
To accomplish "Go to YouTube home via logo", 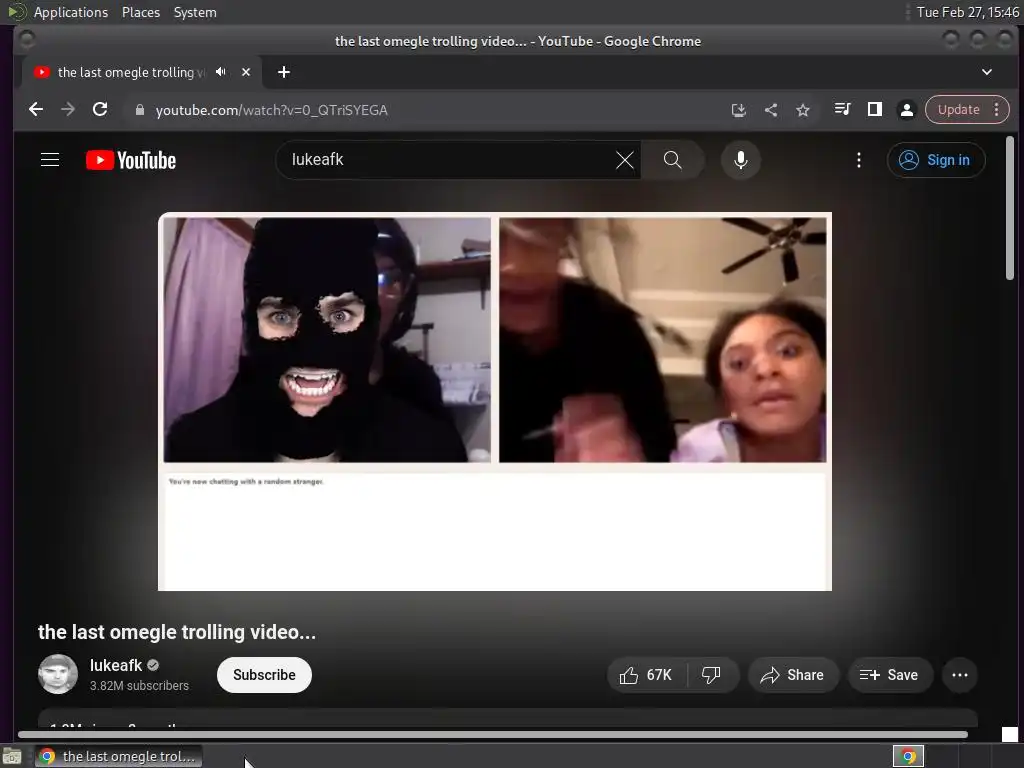I will click(x=131, y=160).
